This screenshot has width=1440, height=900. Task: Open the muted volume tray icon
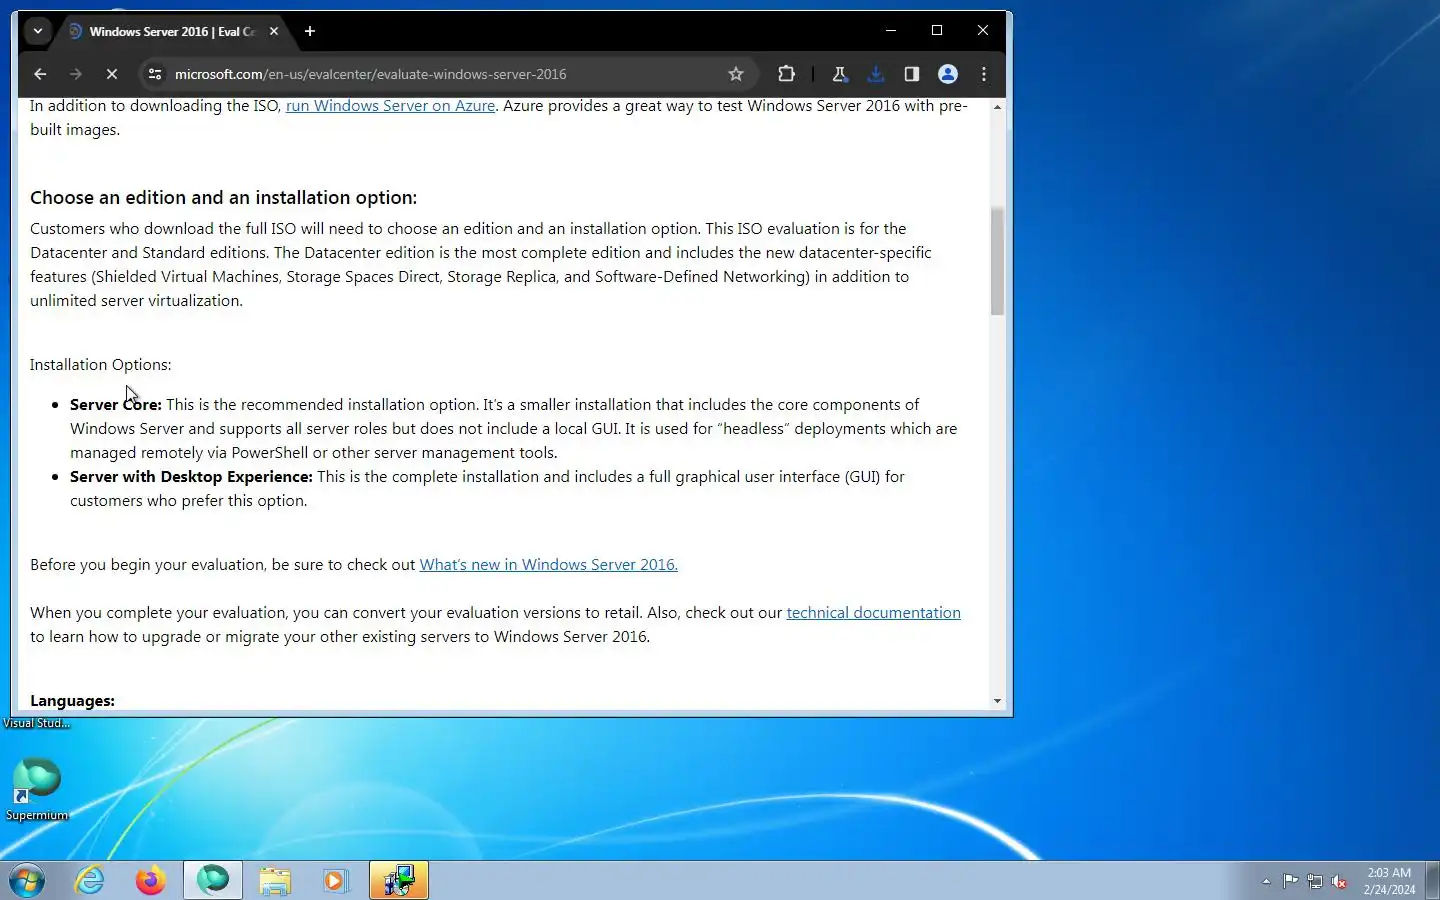(1339, 881)
